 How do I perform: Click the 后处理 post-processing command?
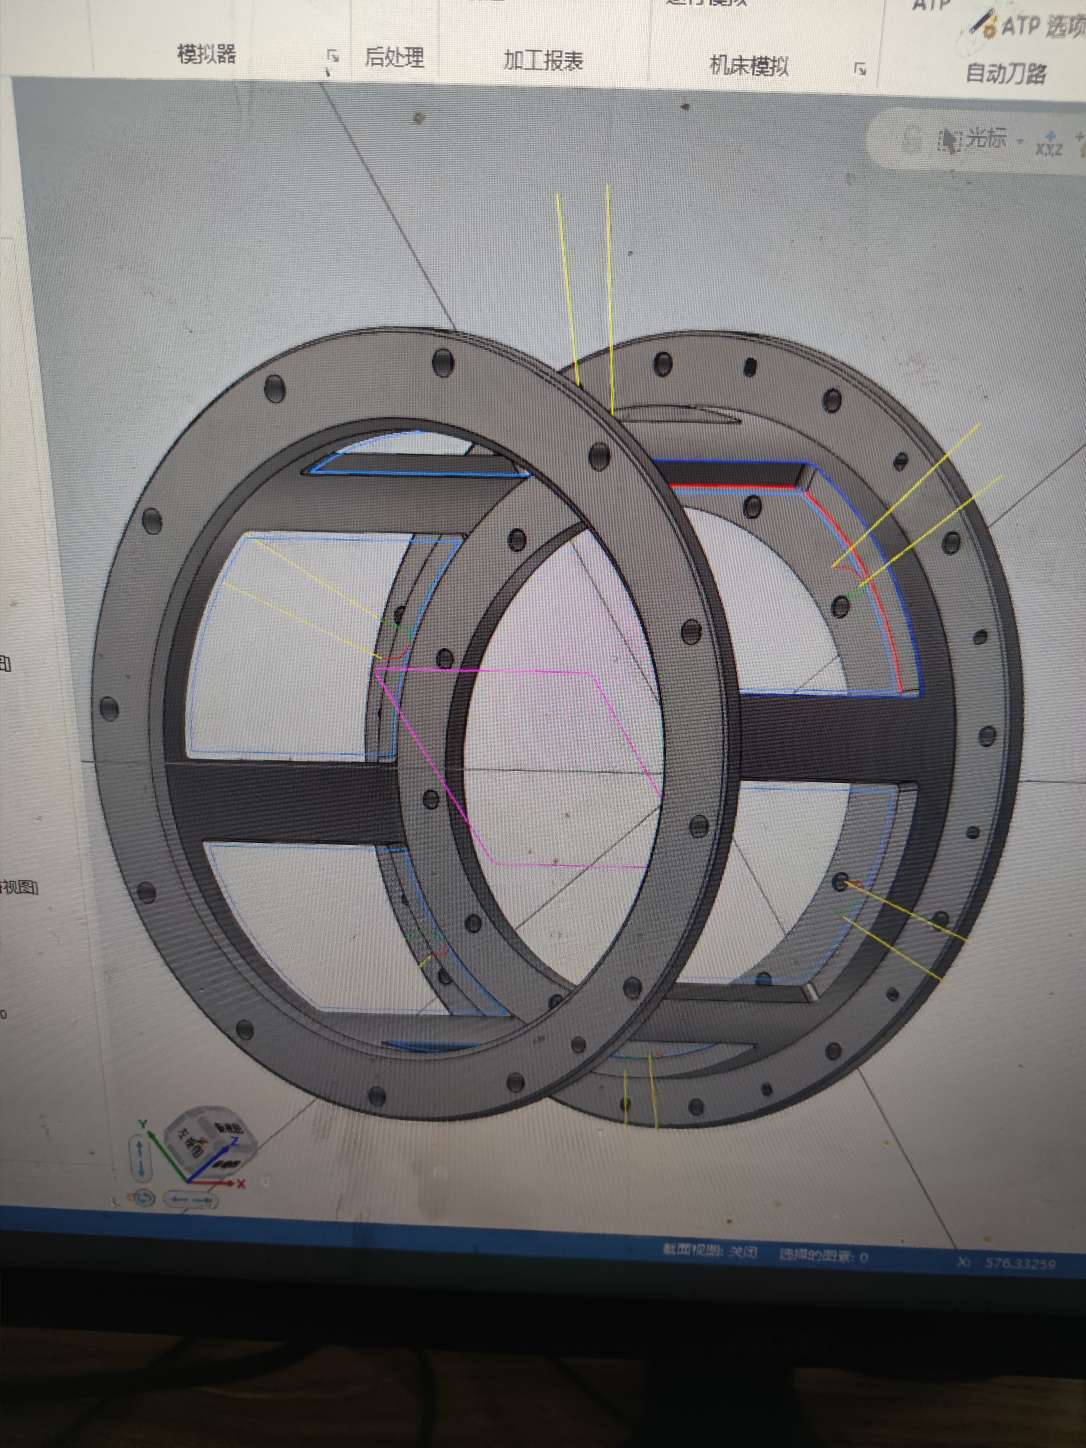coord(394,58)
